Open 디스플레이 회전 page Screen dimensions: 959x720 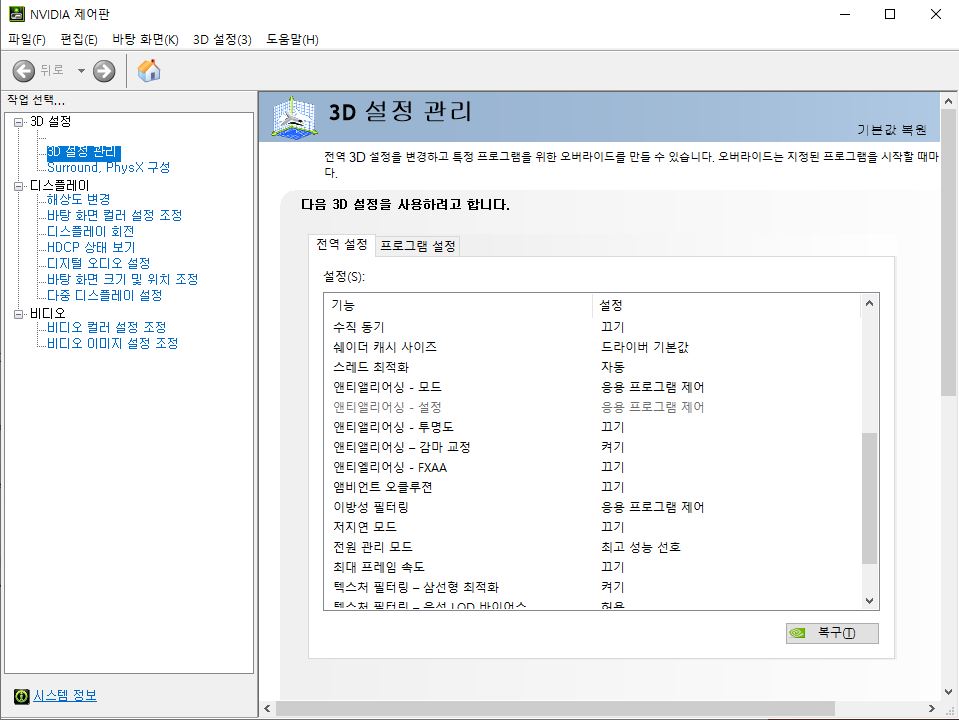(x=91, y=231)
